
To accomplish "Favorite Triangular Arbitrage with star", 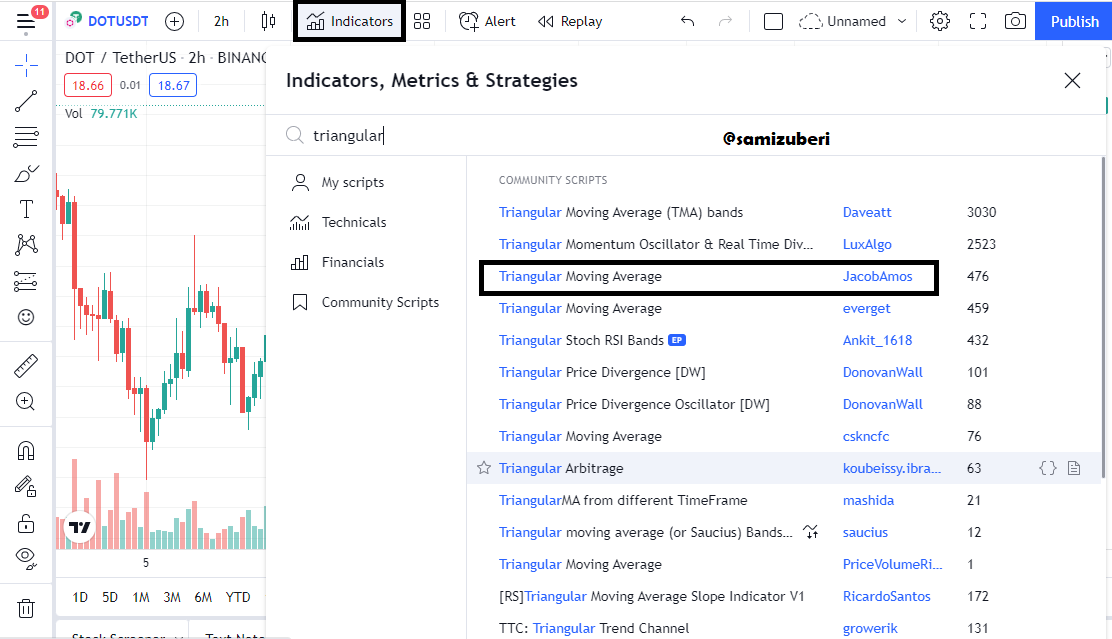I will 484,468.
